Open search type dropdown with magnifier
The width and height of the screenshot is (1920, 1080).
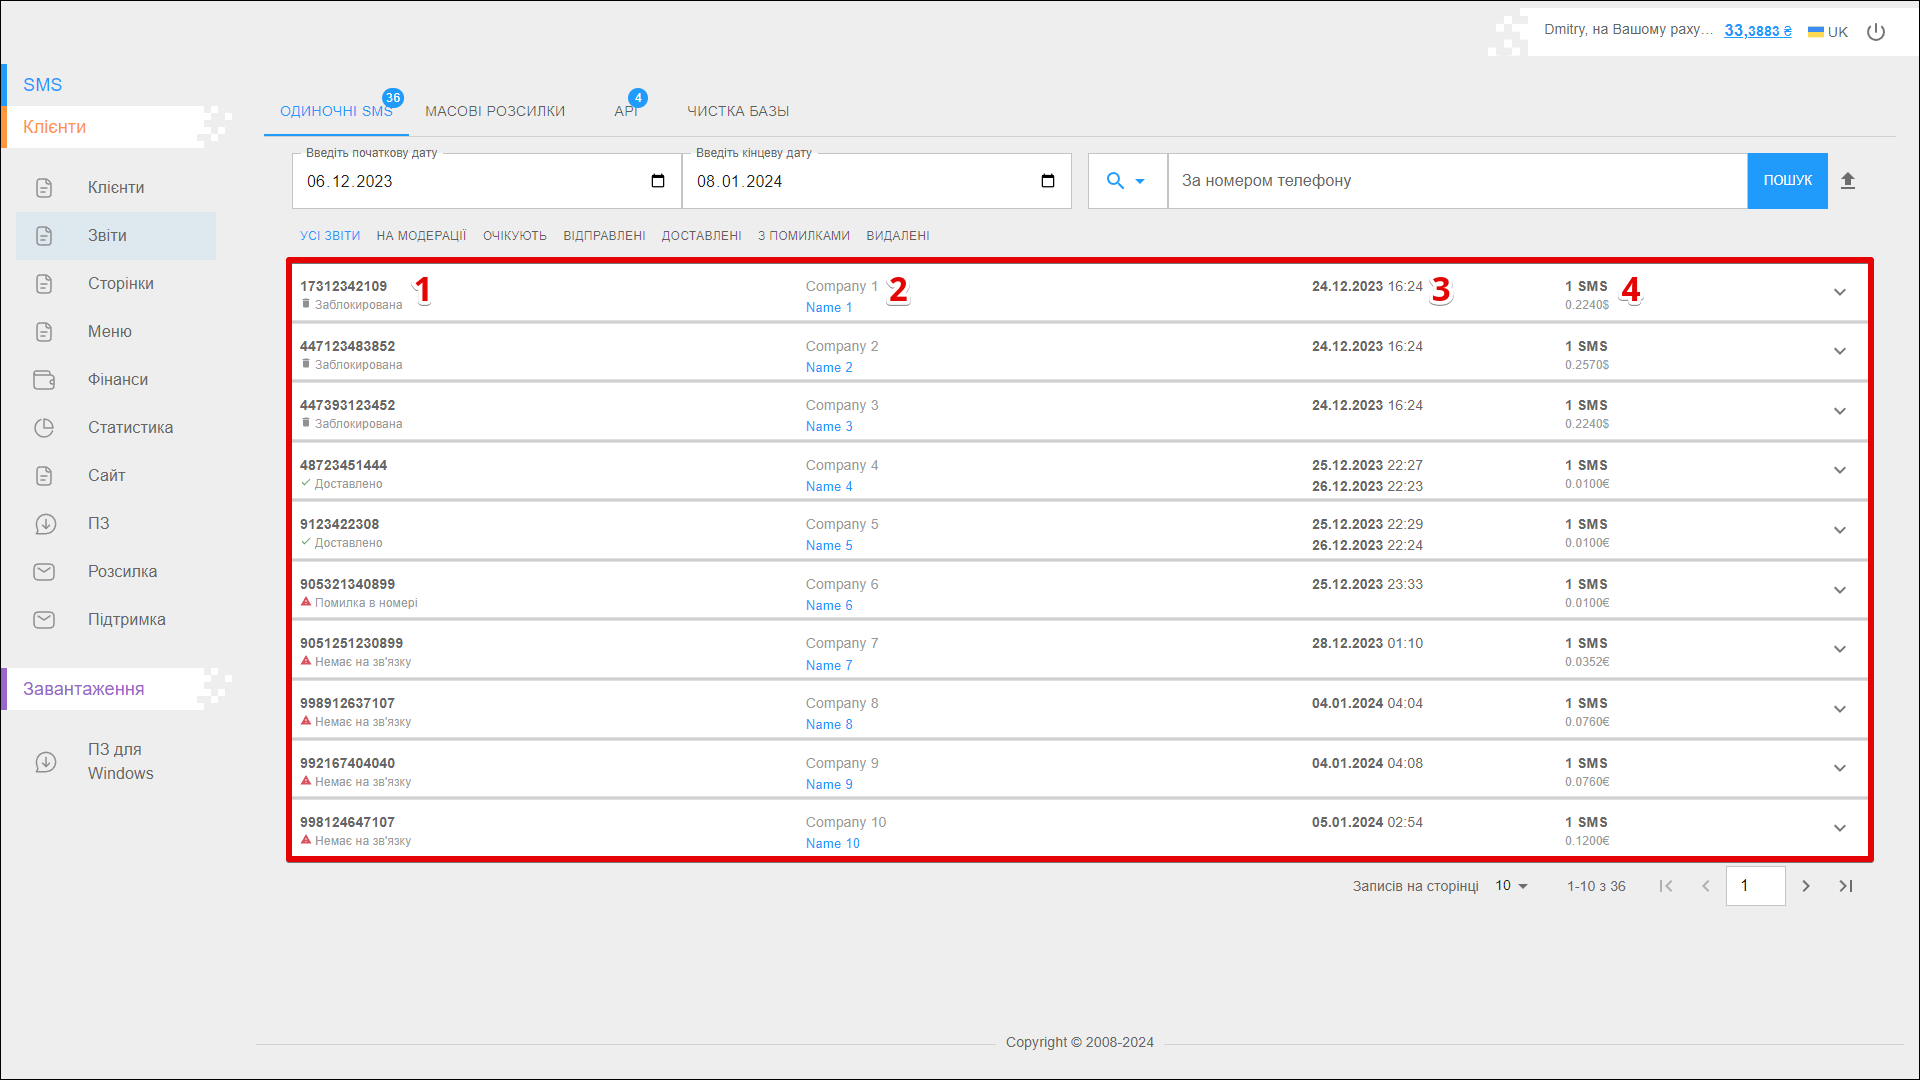click(1126, 181)
